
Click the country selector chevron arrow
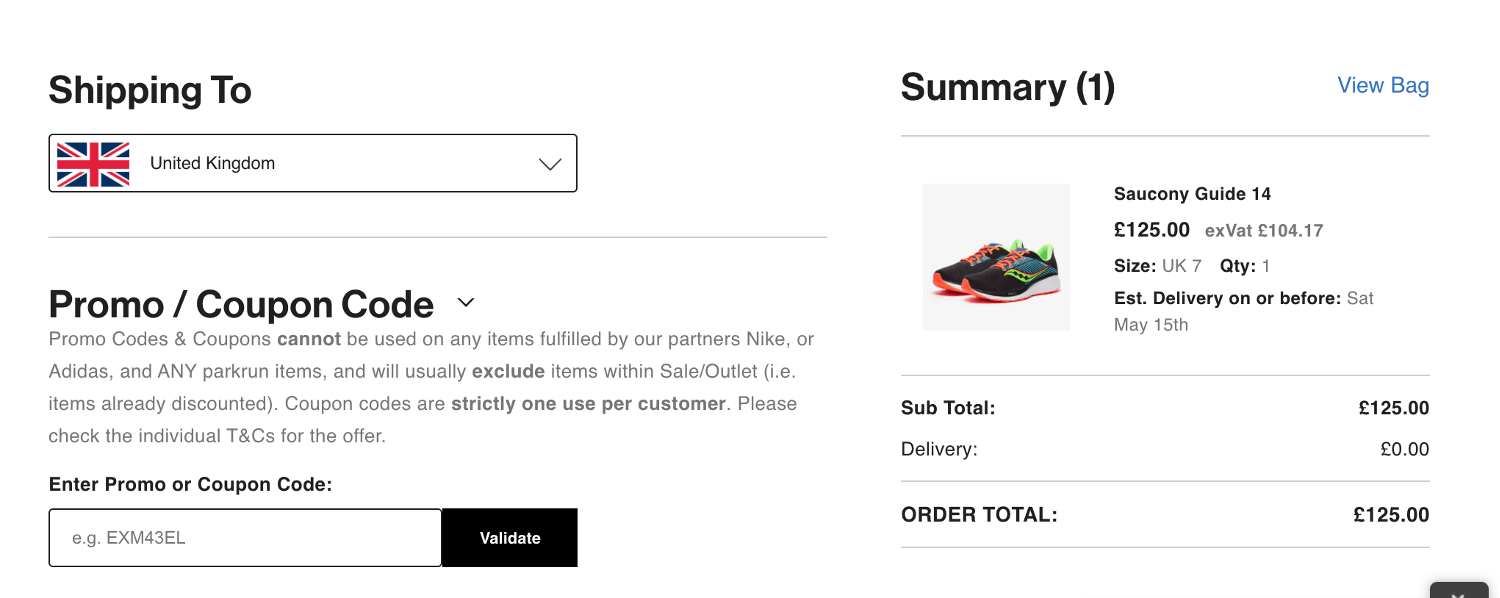click(x=549, y=163)
